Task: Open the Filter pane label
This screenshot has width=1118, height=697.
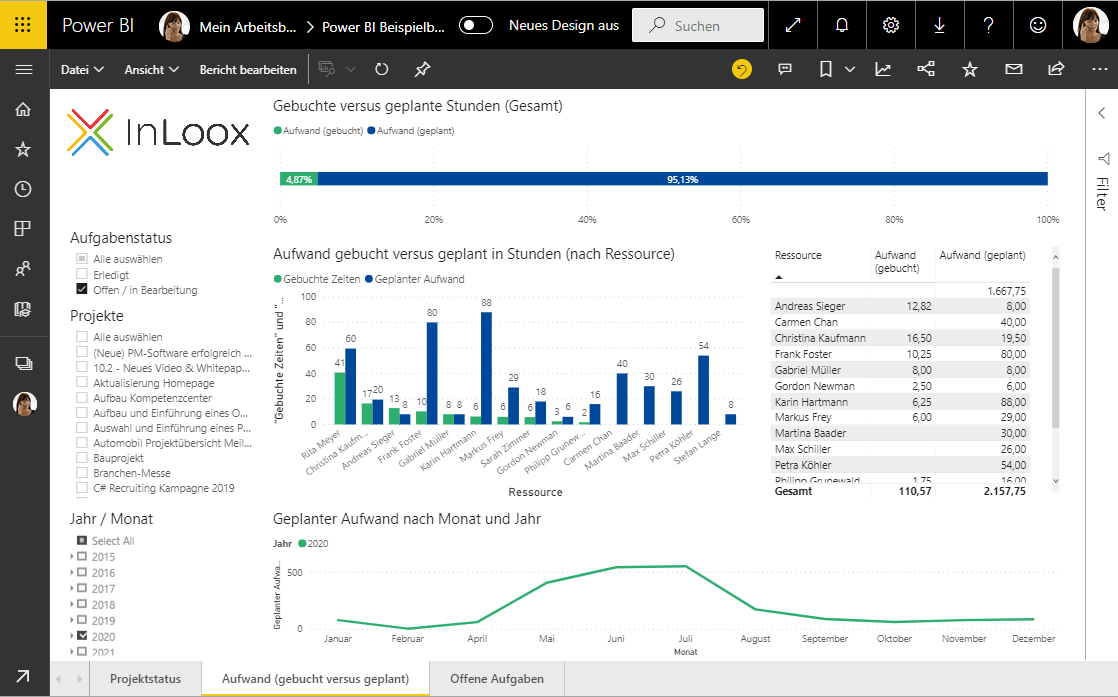Action: pyautogui.click(x=1102, y=193)
